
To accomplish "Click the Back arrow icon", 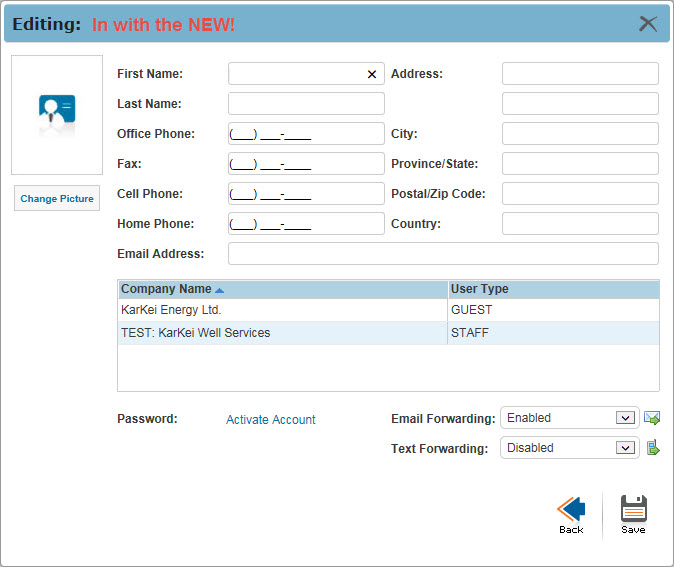I will (x=571, y=510).
